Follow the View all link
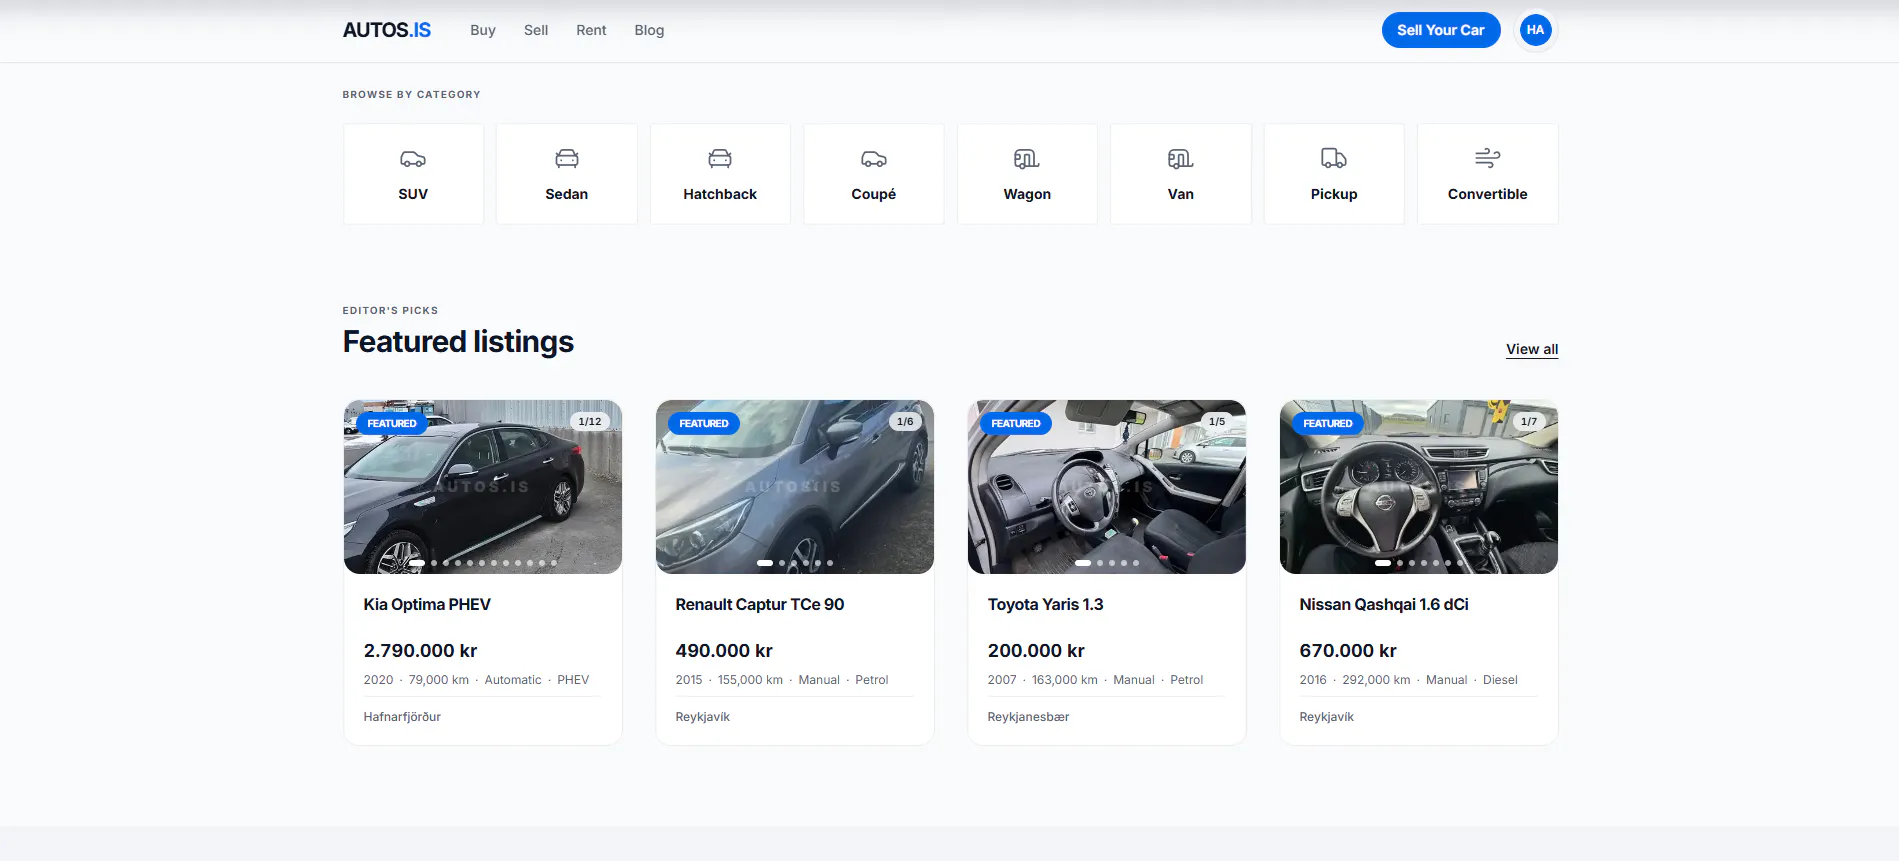This screenshot has height=861, width=1899. coord(1532,349)
